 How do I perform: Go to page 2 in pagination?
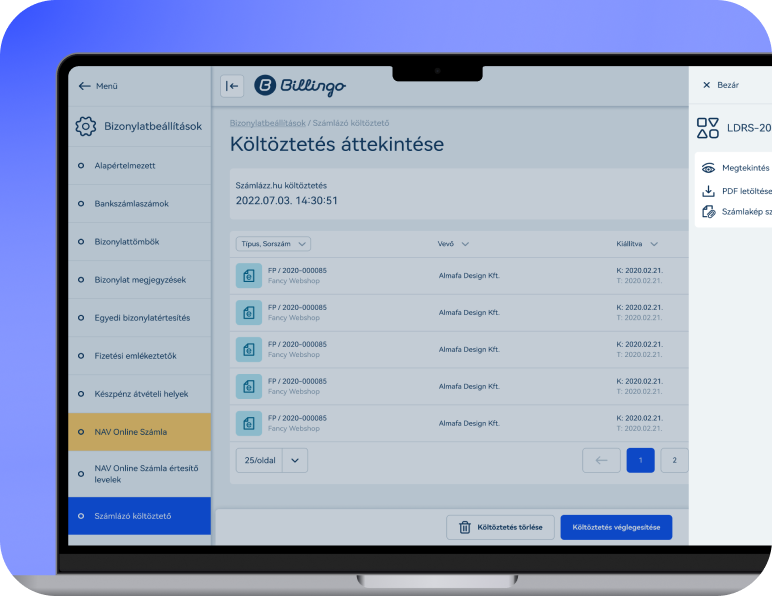pos(674,460)
